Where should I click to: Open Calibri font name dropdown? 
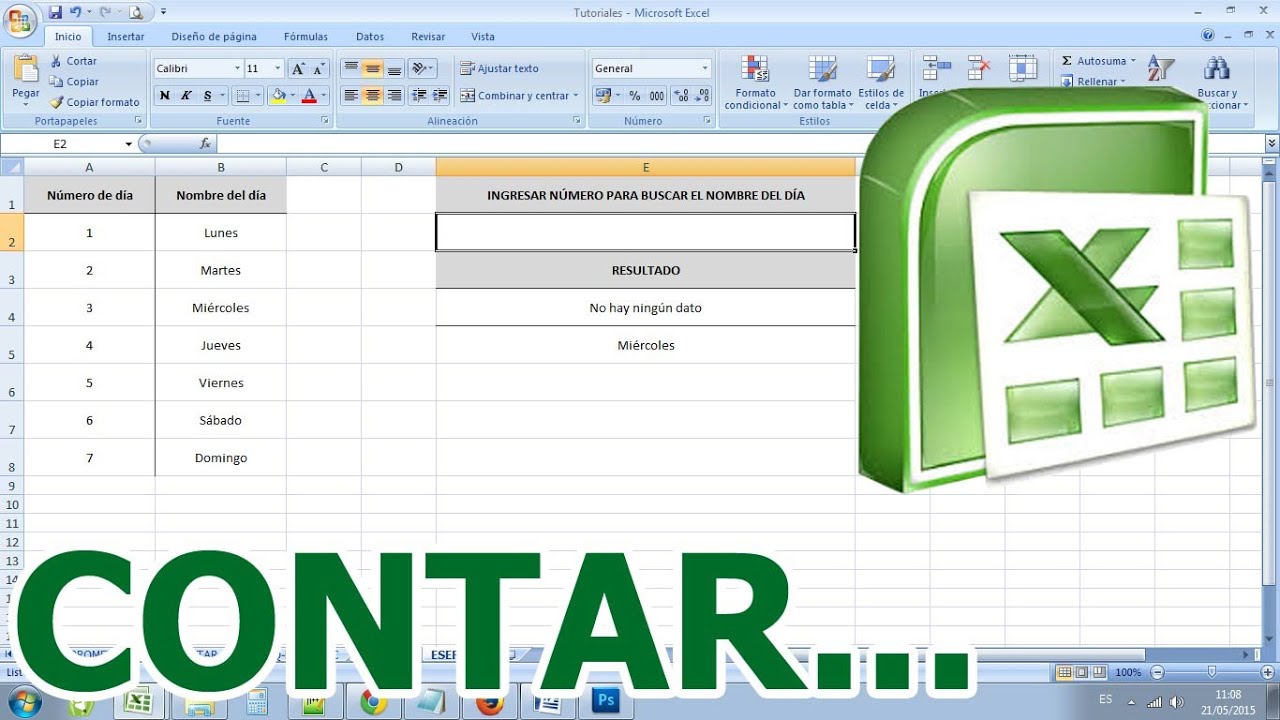click(237, 69)
